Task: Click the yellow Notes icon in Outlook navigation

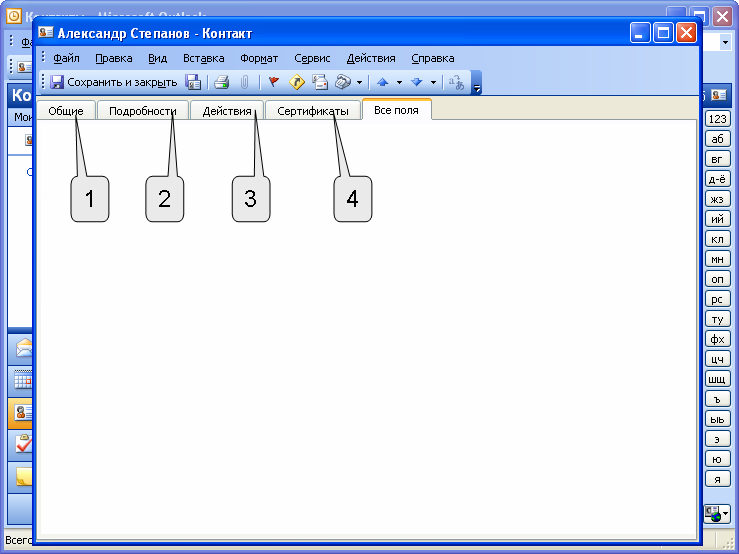Action: coord(24,476)
